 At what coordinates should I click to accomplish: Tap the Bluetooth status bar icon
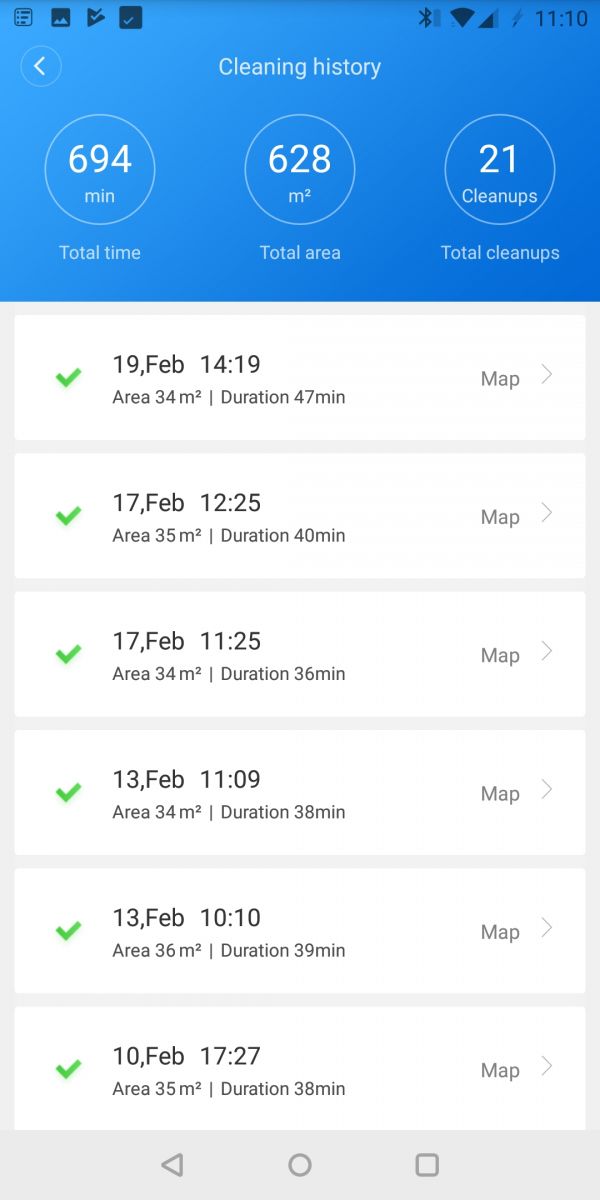click(x=426, y=18)
